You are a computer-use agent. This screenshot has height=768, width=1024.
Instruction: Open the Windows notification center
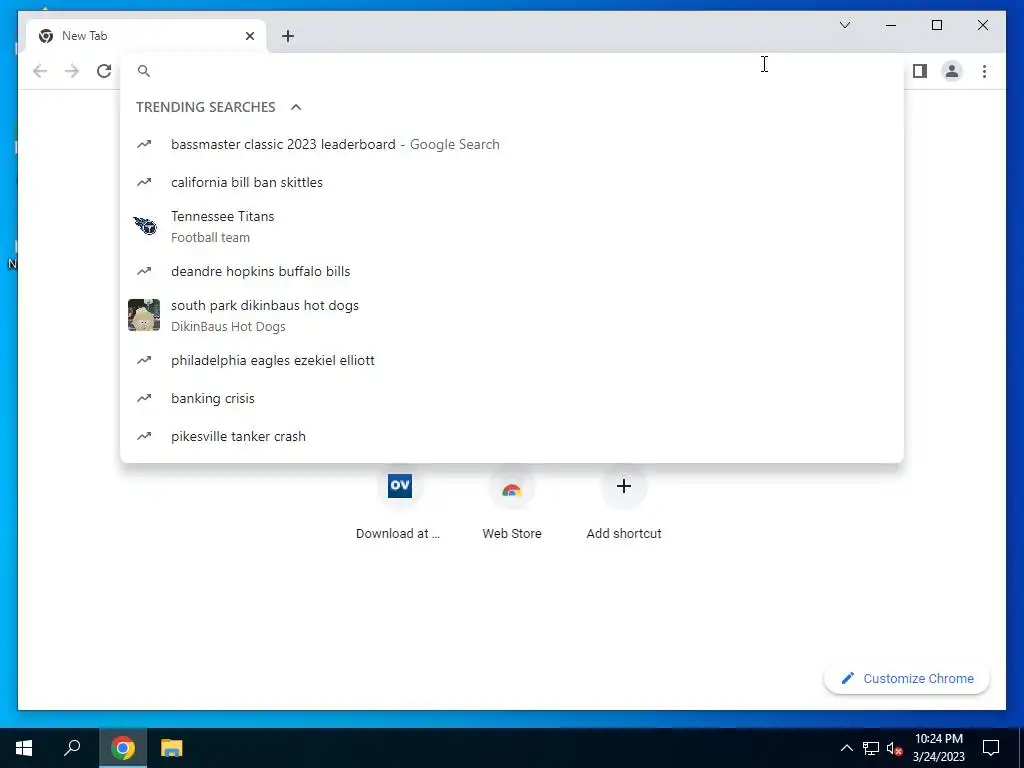(991, 748)
